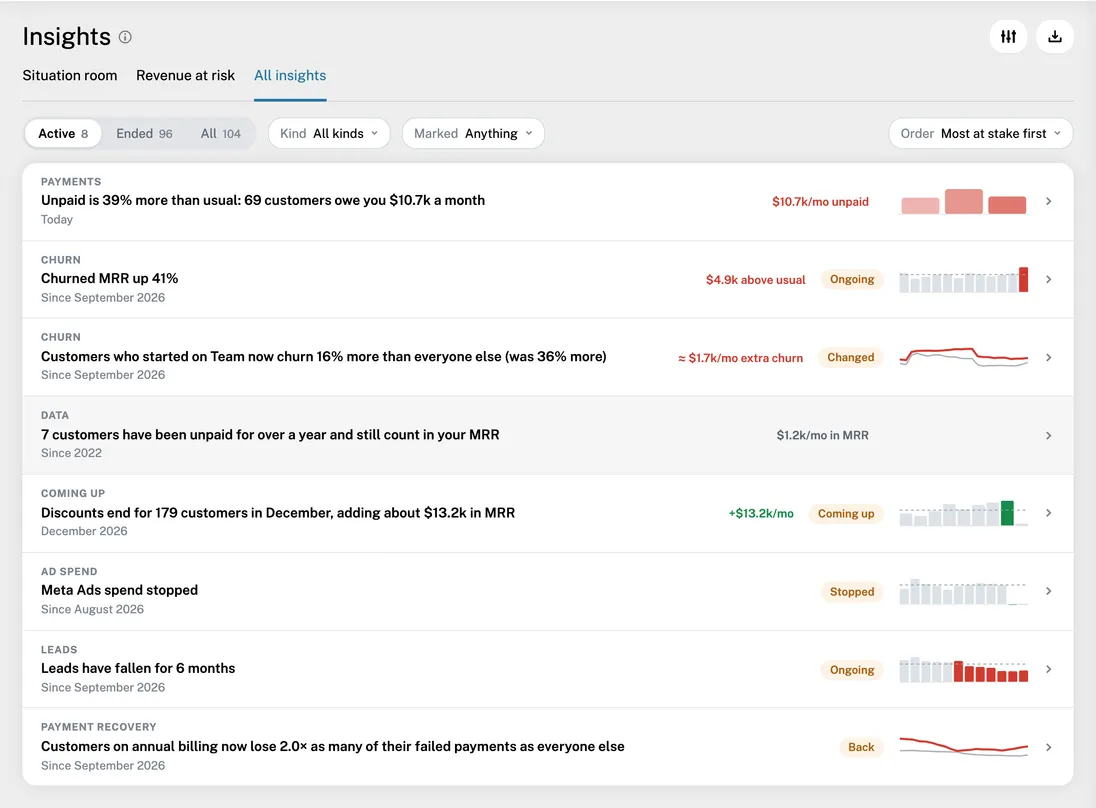Expand the 7 customers unpaid insight chevron
Screen dimensions: 1096x808
tap(1048, 435)
